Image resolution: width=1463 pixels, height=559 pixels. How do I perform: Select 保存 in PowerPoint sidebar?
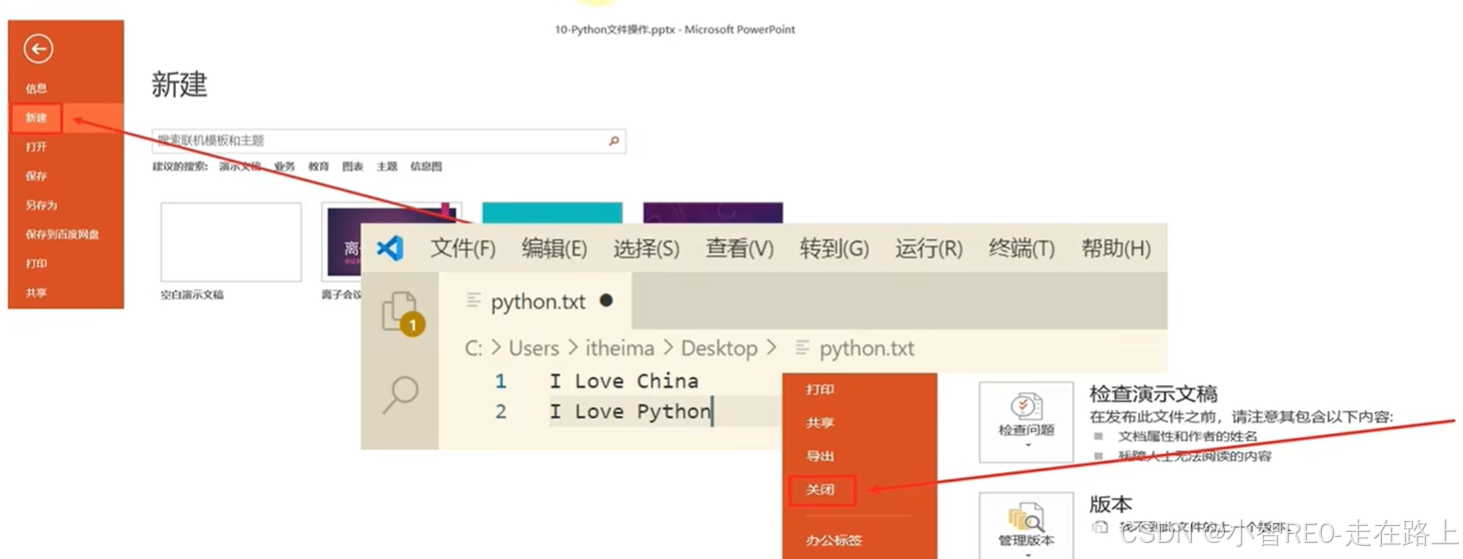coord(36,176)
